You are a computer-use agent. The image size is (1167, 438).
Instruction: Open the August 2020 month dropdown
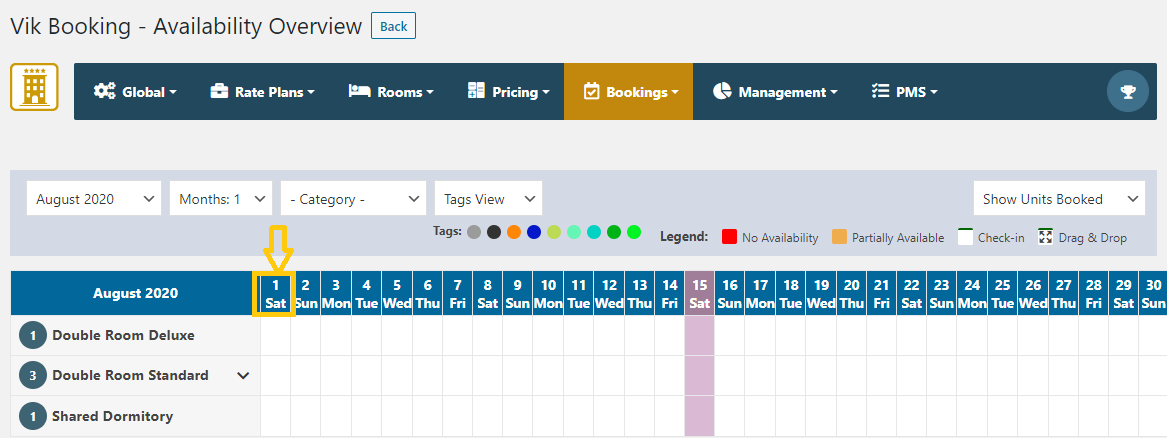pyautogui.click(x=94, y=199)
